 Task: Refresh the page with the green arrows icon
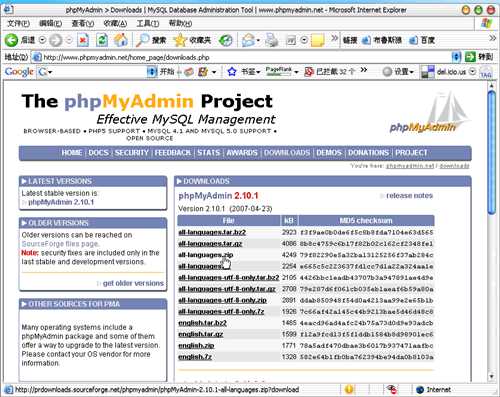pyautogui.click(x=102, y=40)
